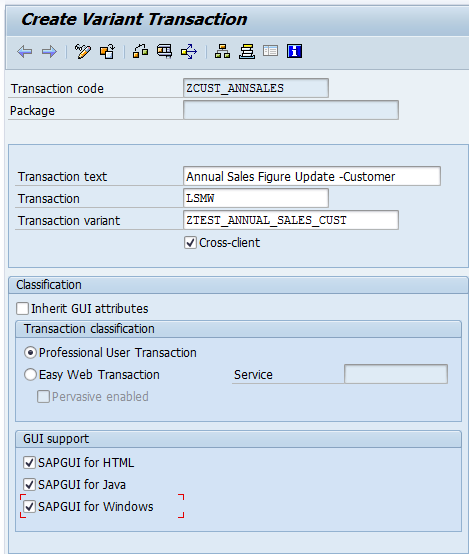Select Professional User Transaction radio button

[30, 353]
